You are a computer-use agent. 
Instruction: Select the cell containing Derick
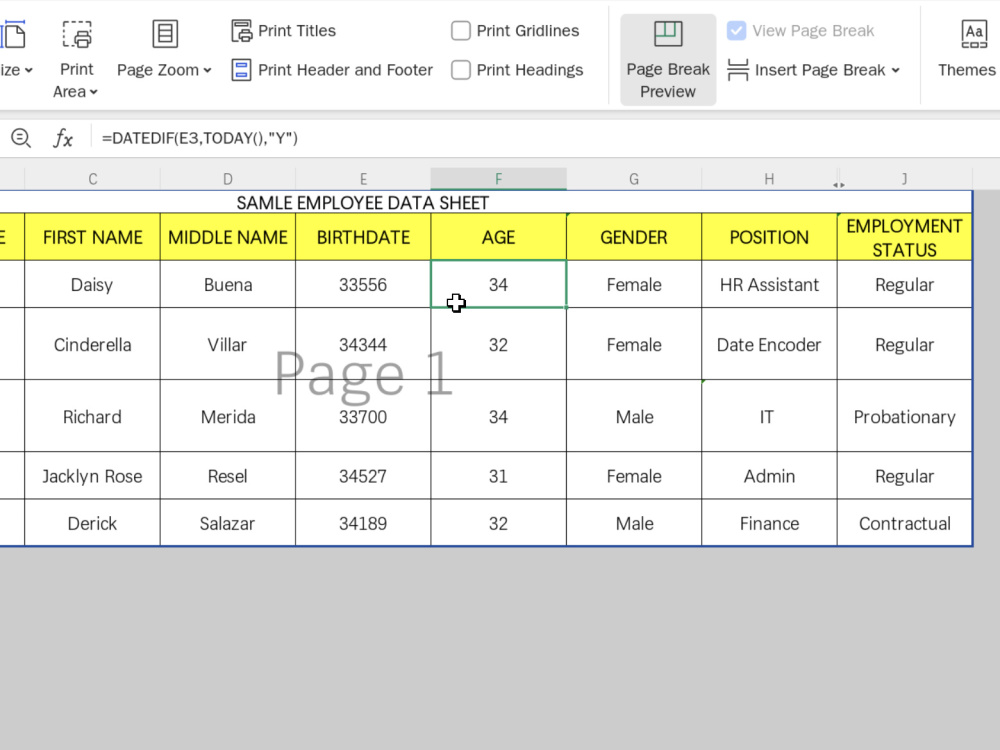pos(92,523)
